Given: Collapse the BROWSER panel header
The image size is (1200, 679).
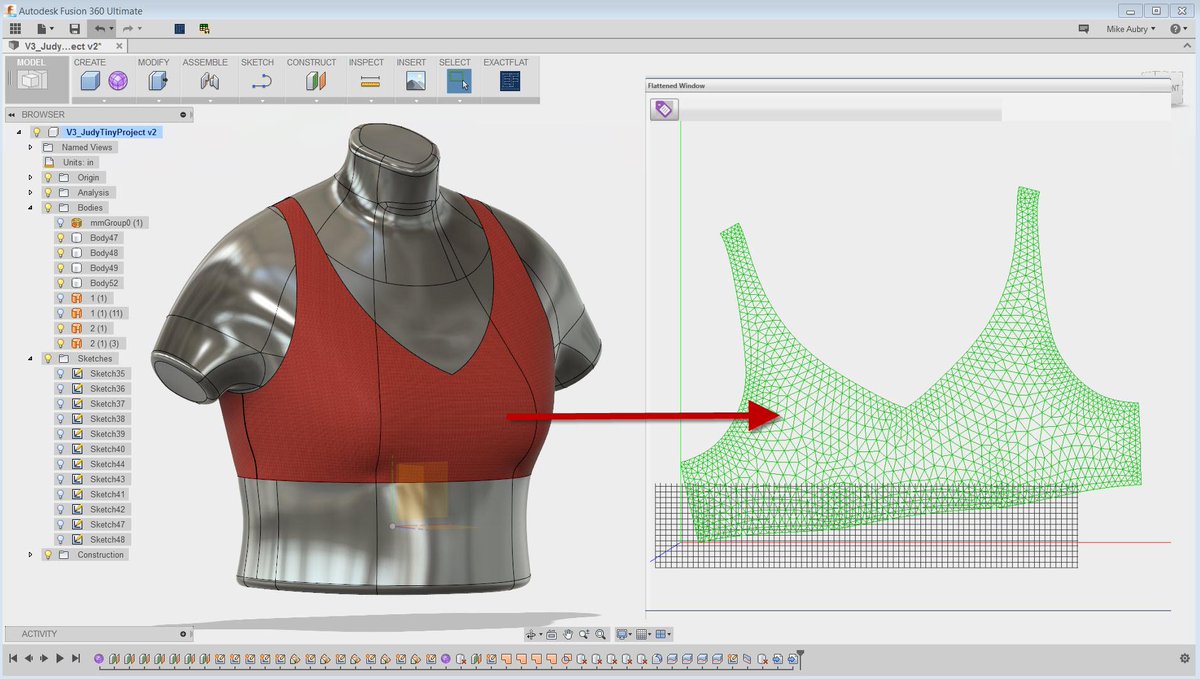Looking at the screenshot, I should click(x=12, y=114).
